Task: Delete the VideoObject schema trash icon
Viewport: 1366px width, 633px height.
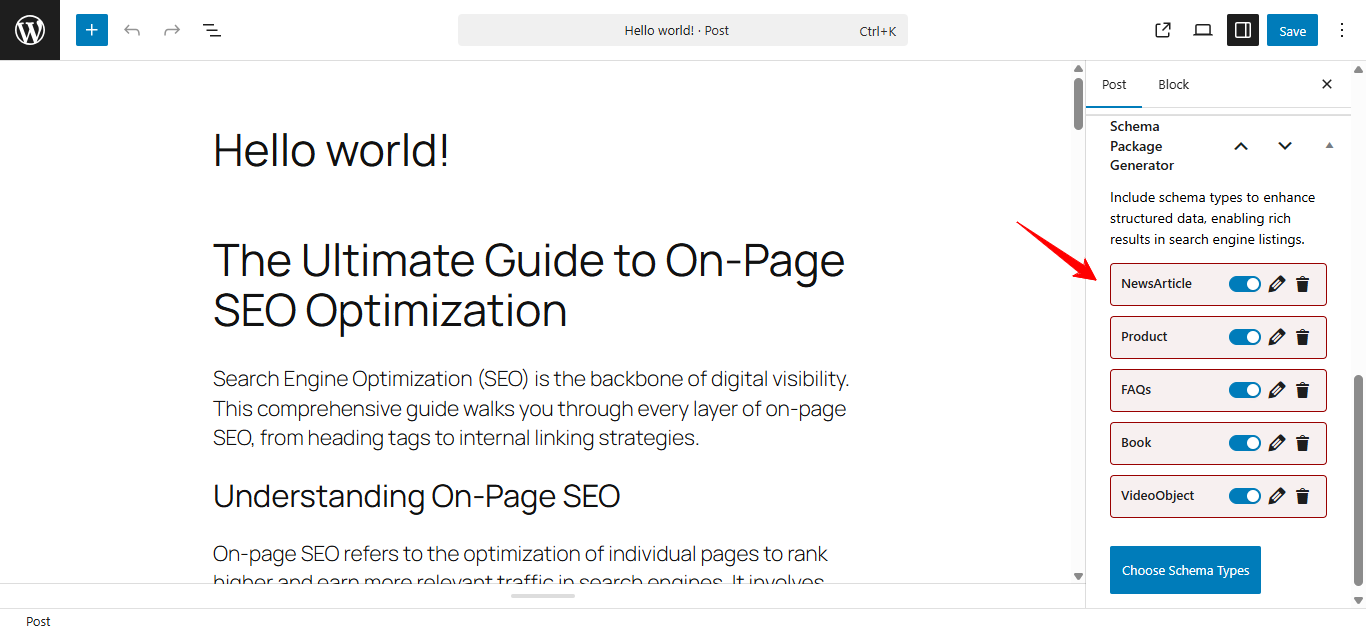Action: click(1302, 496)
